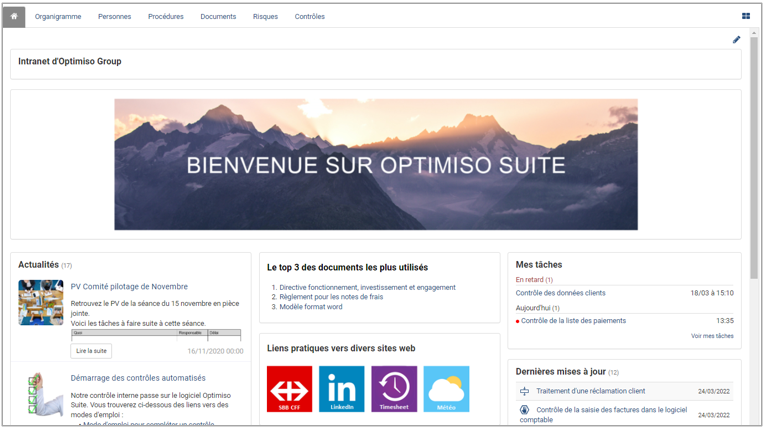
Task: Follow the Voir mes tâches link
Action: pyautogui.click(x=711, y=336)
